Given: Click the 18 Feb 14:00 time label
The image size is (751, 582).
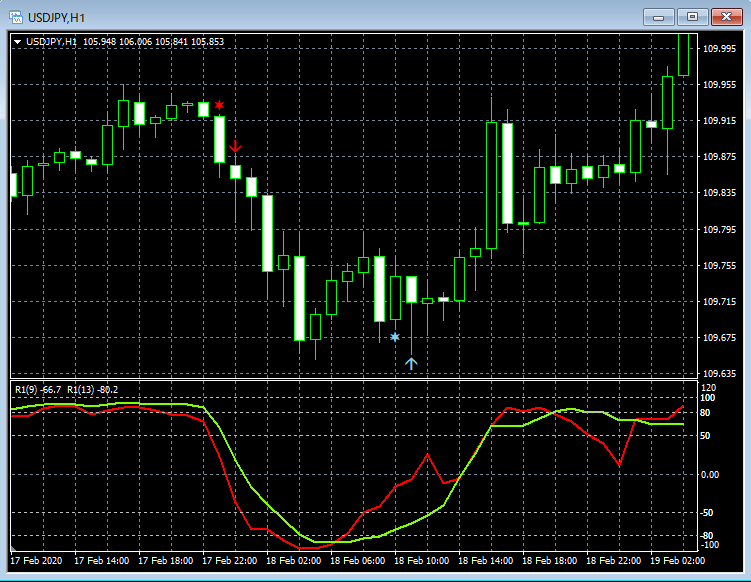Looking at the screenshot, I should click(486, 560).
